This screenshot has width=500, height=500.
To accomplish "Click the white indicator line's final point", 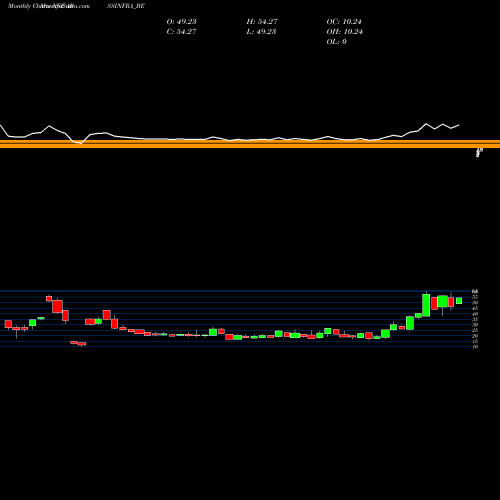I will coord(459,125).
